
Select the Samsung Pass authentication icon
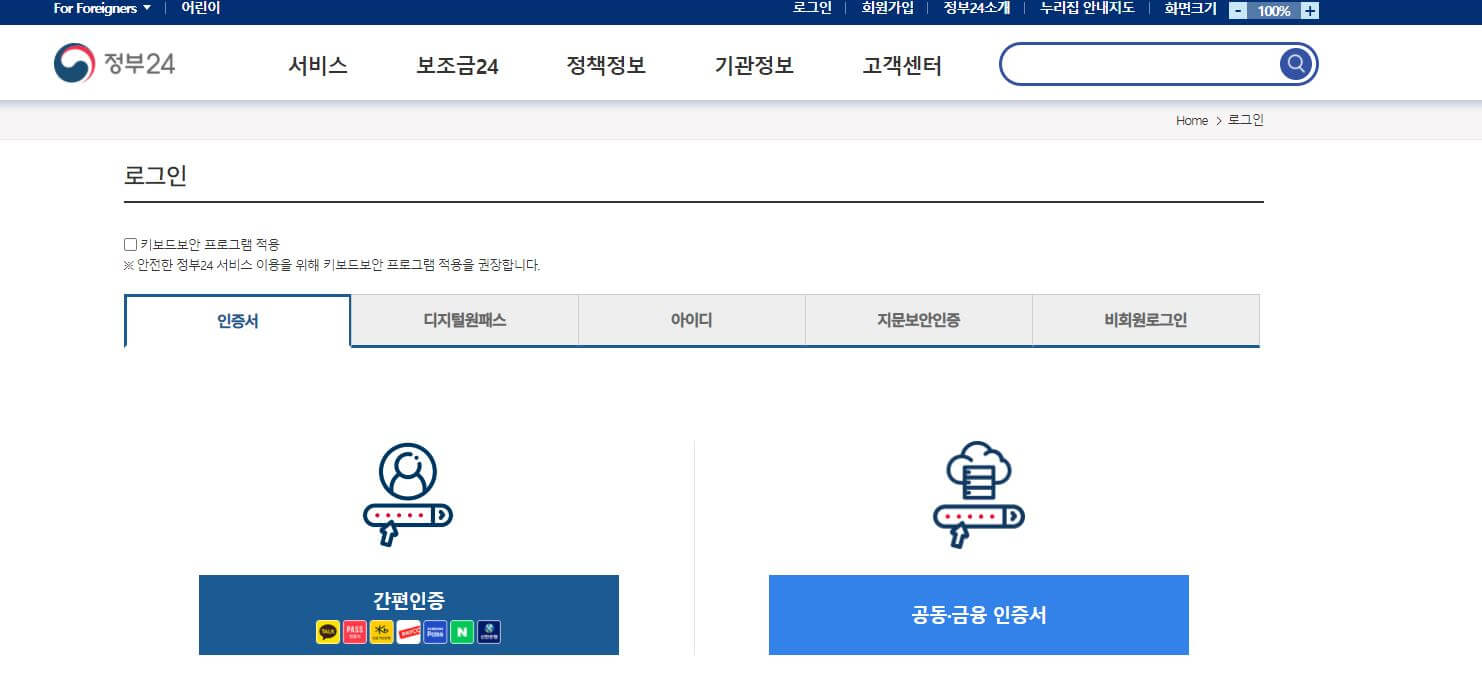coord(435,632)
